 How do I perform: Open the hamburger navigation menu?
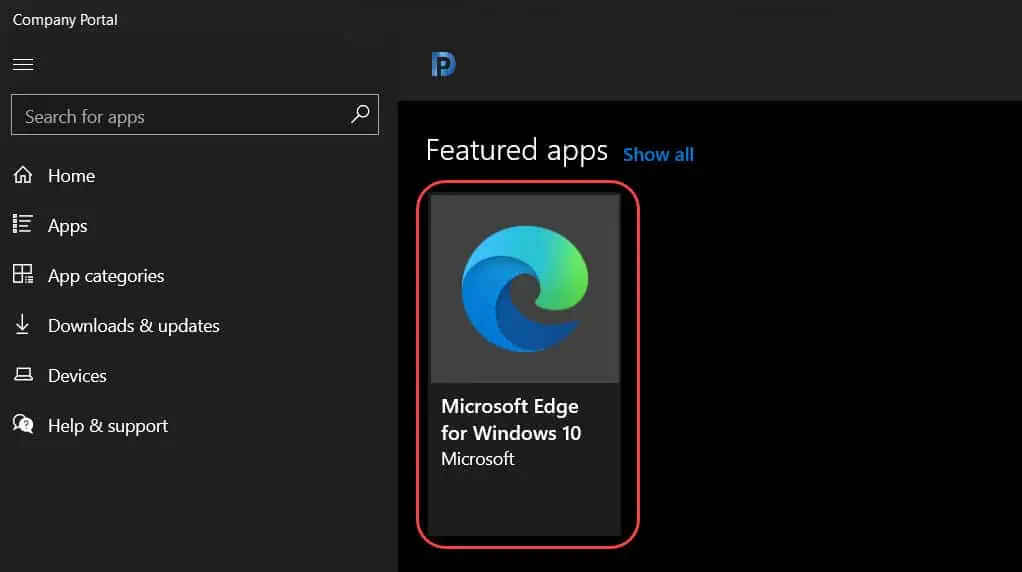point(23,64)
